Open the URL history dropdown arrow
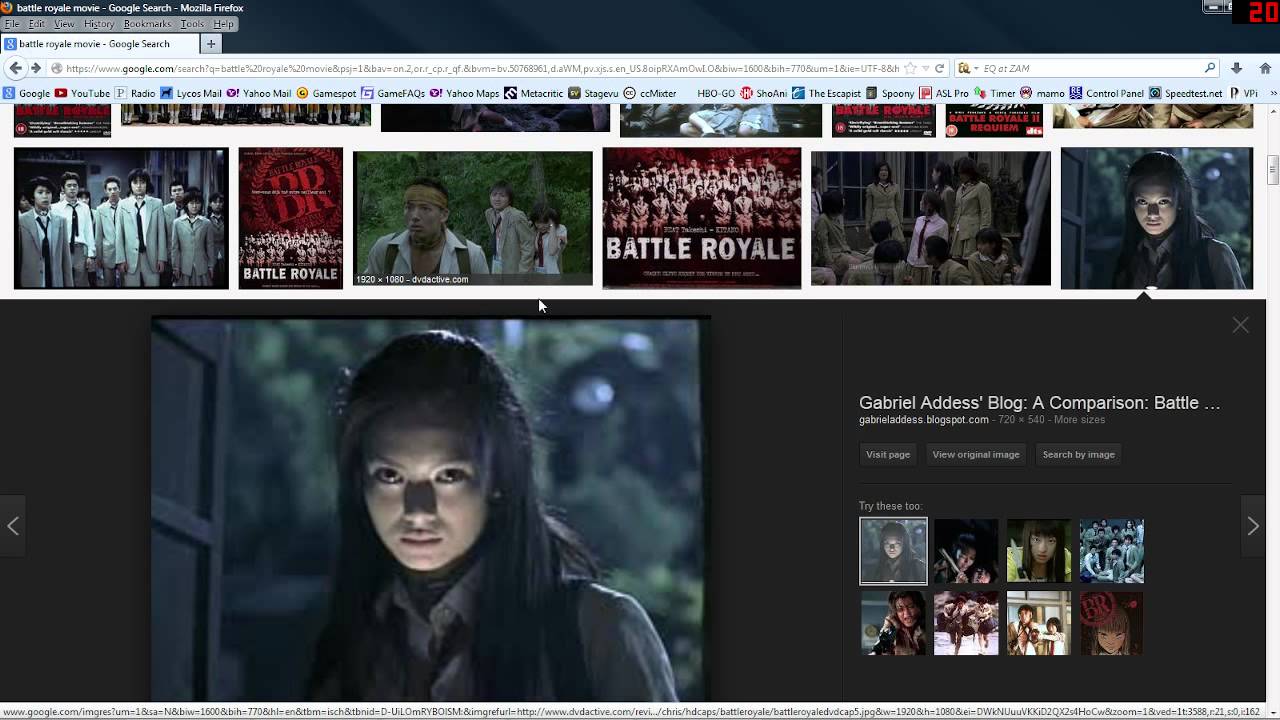1280x720 pixels. [926, 68]
